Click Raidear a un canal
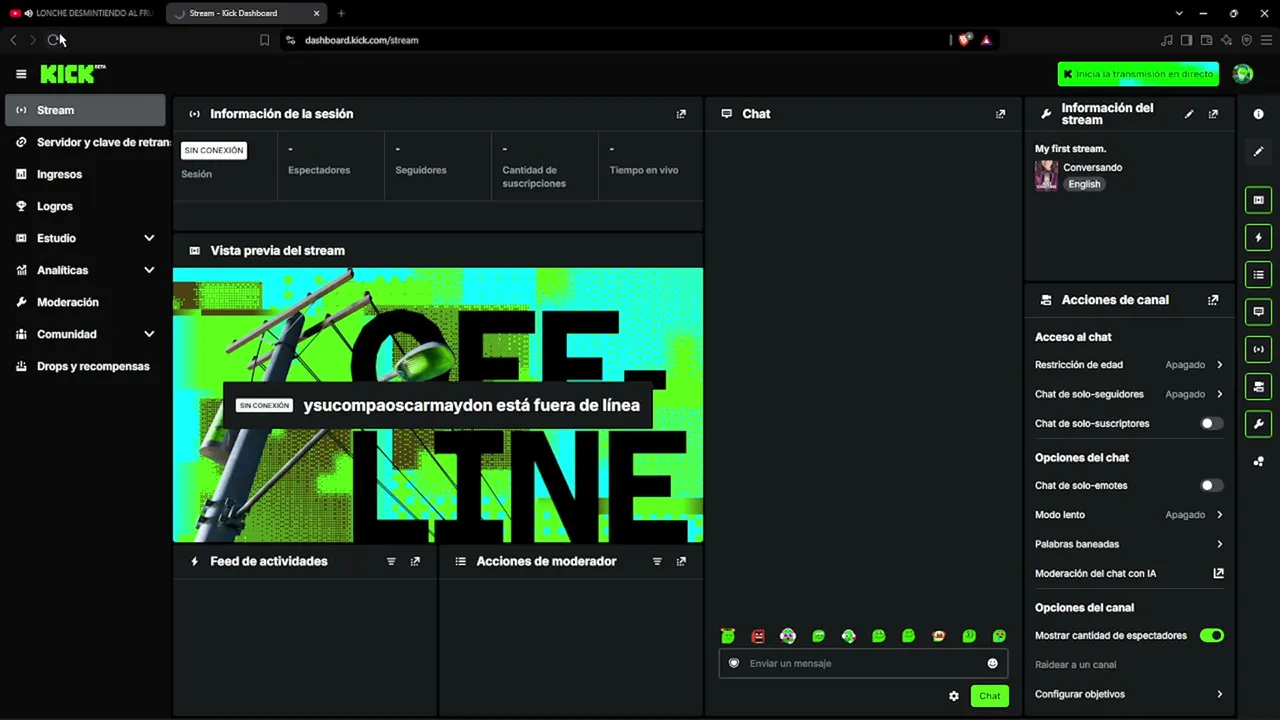The height and width of the screenshot is (720, 1280). pos(1075,665)
